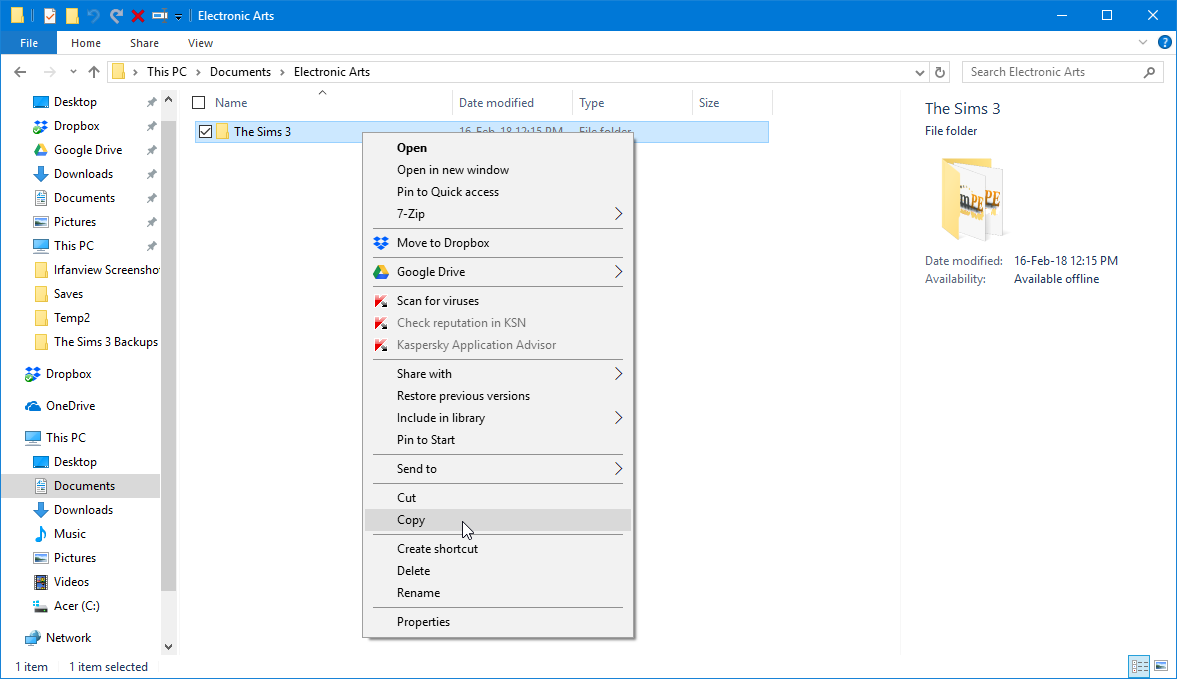Open the View ribbon tab
Image resolution: width=1177 pixels, height=679 pixels.
click(200, 43)
